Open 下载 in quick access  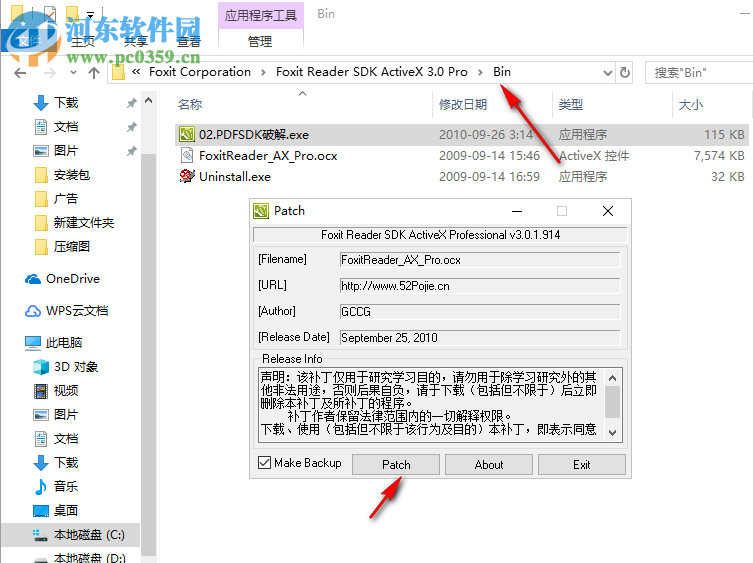pyautogui.click(x=66, y=103)
